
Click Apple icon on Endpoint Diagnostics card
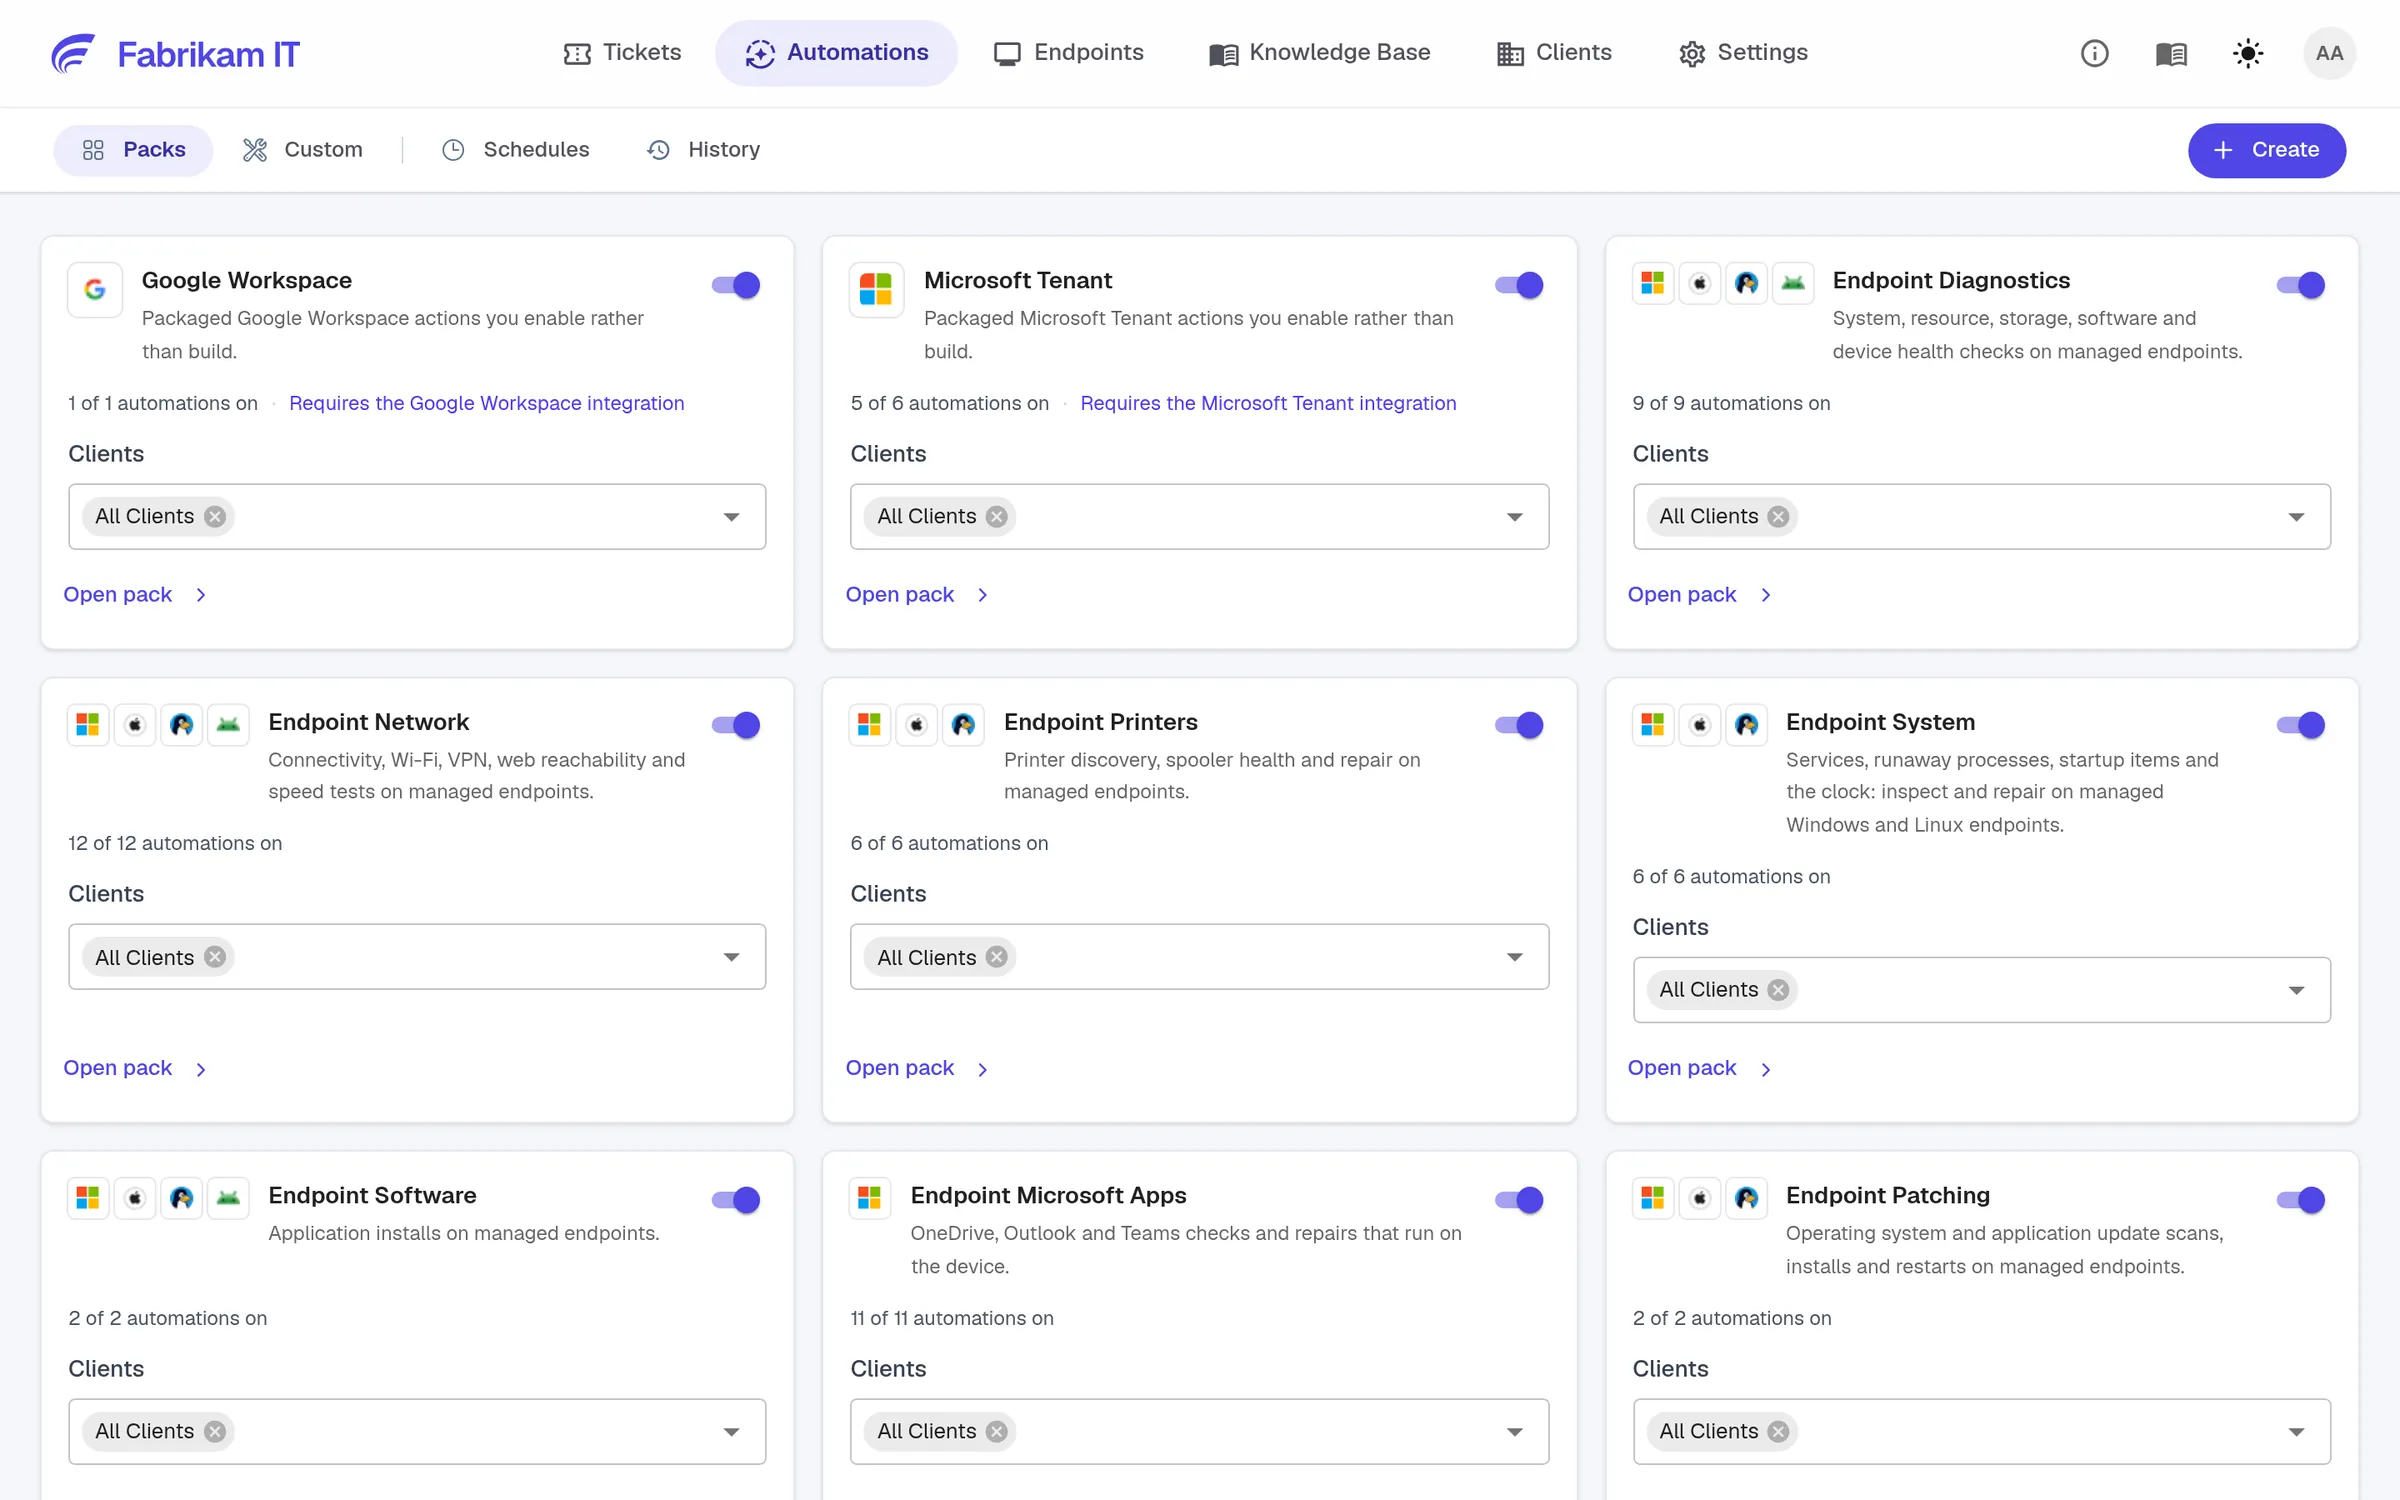[x=1700, y=284]
